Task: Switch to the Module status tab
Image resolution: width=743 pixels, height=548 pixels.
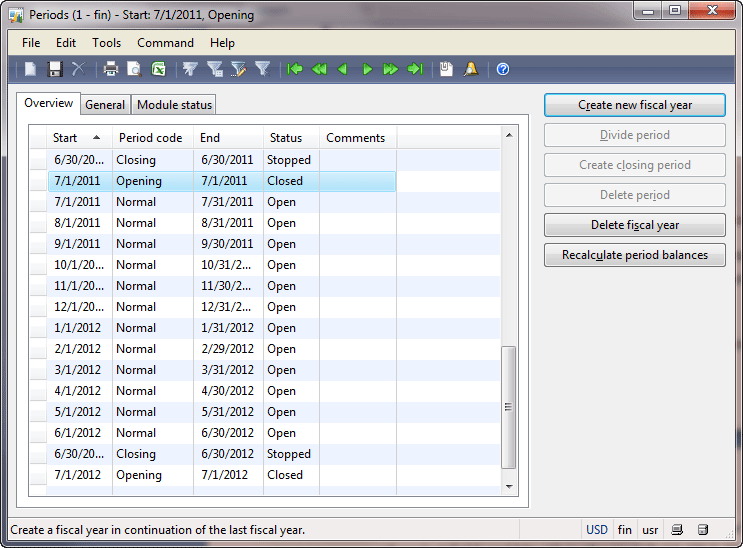Action: [x=174, y=105]
